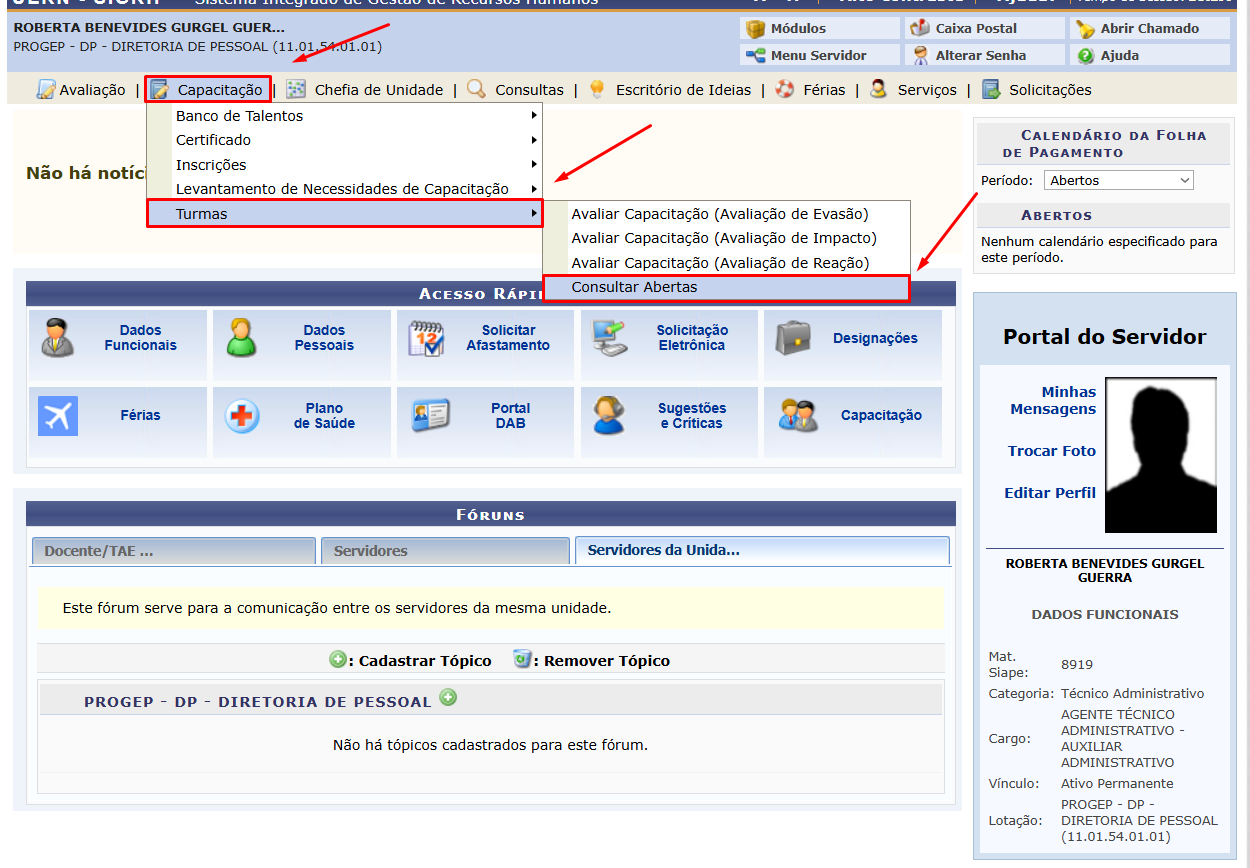Click the Plano de Saúde cross icon
Image resolution: width=1250 pixels, height=868 pixels.
pyautogui.click(x=242, y=416)
